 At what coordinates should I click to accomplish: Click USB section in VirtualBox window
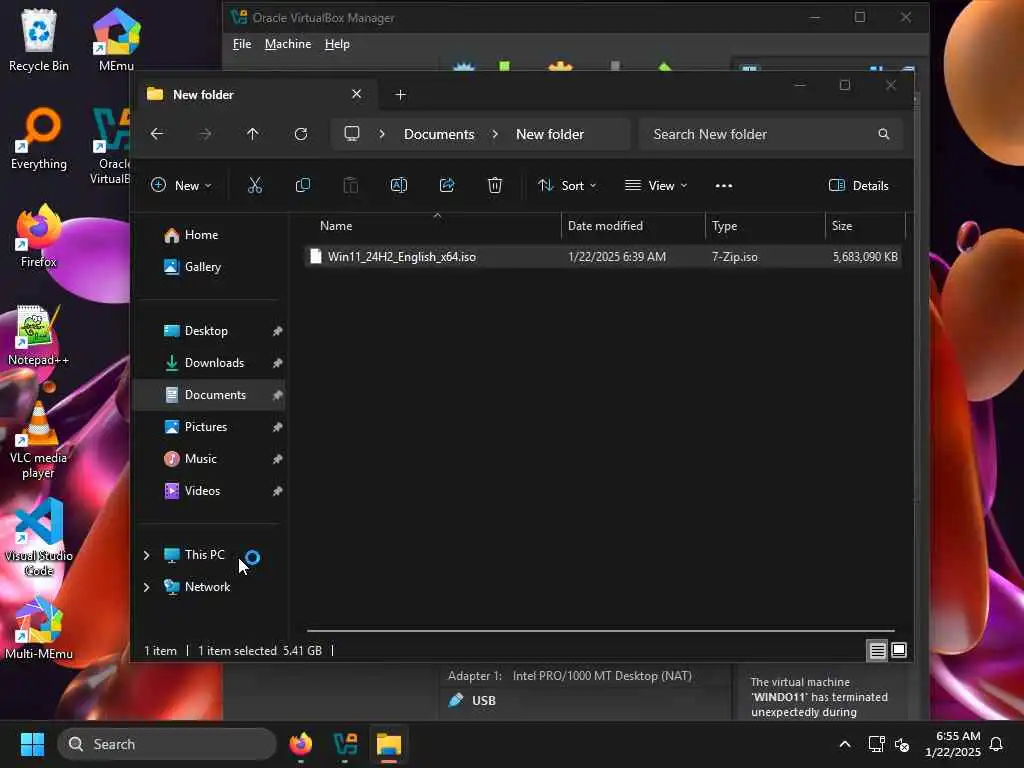click(x=483, y=700)
